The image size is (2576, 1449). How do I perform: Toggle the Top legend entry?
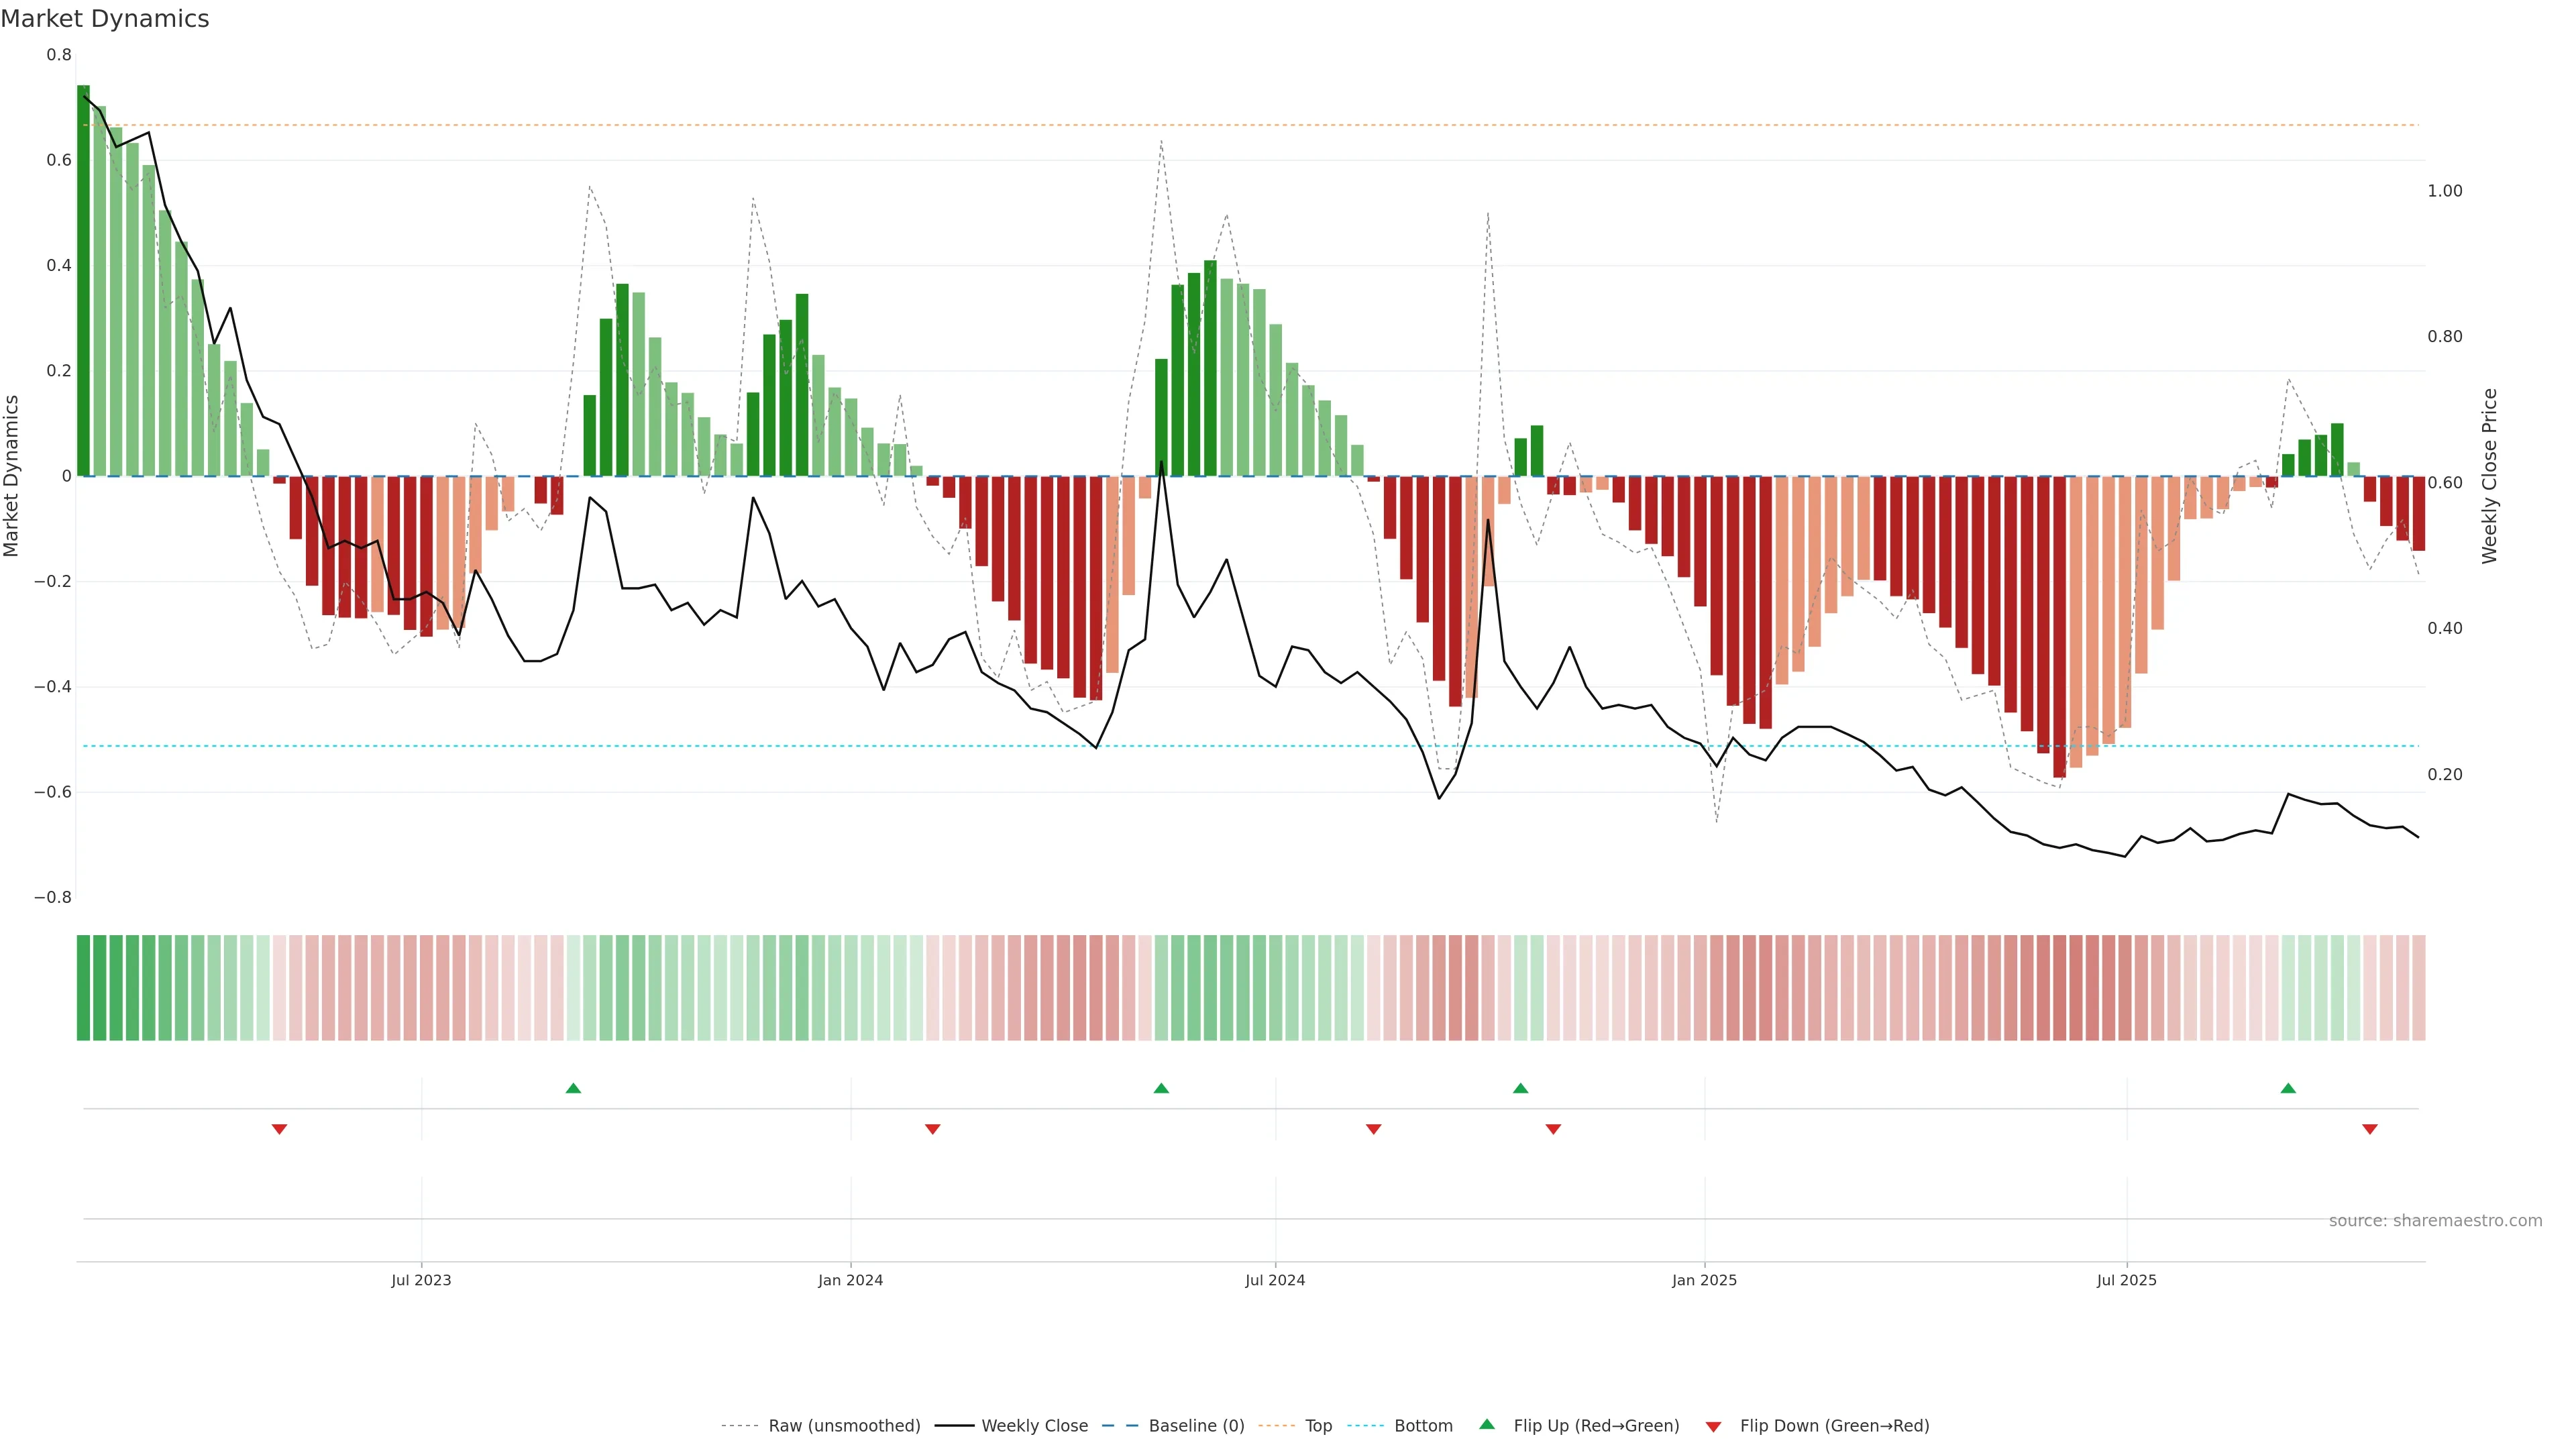pos(1318,1426)
